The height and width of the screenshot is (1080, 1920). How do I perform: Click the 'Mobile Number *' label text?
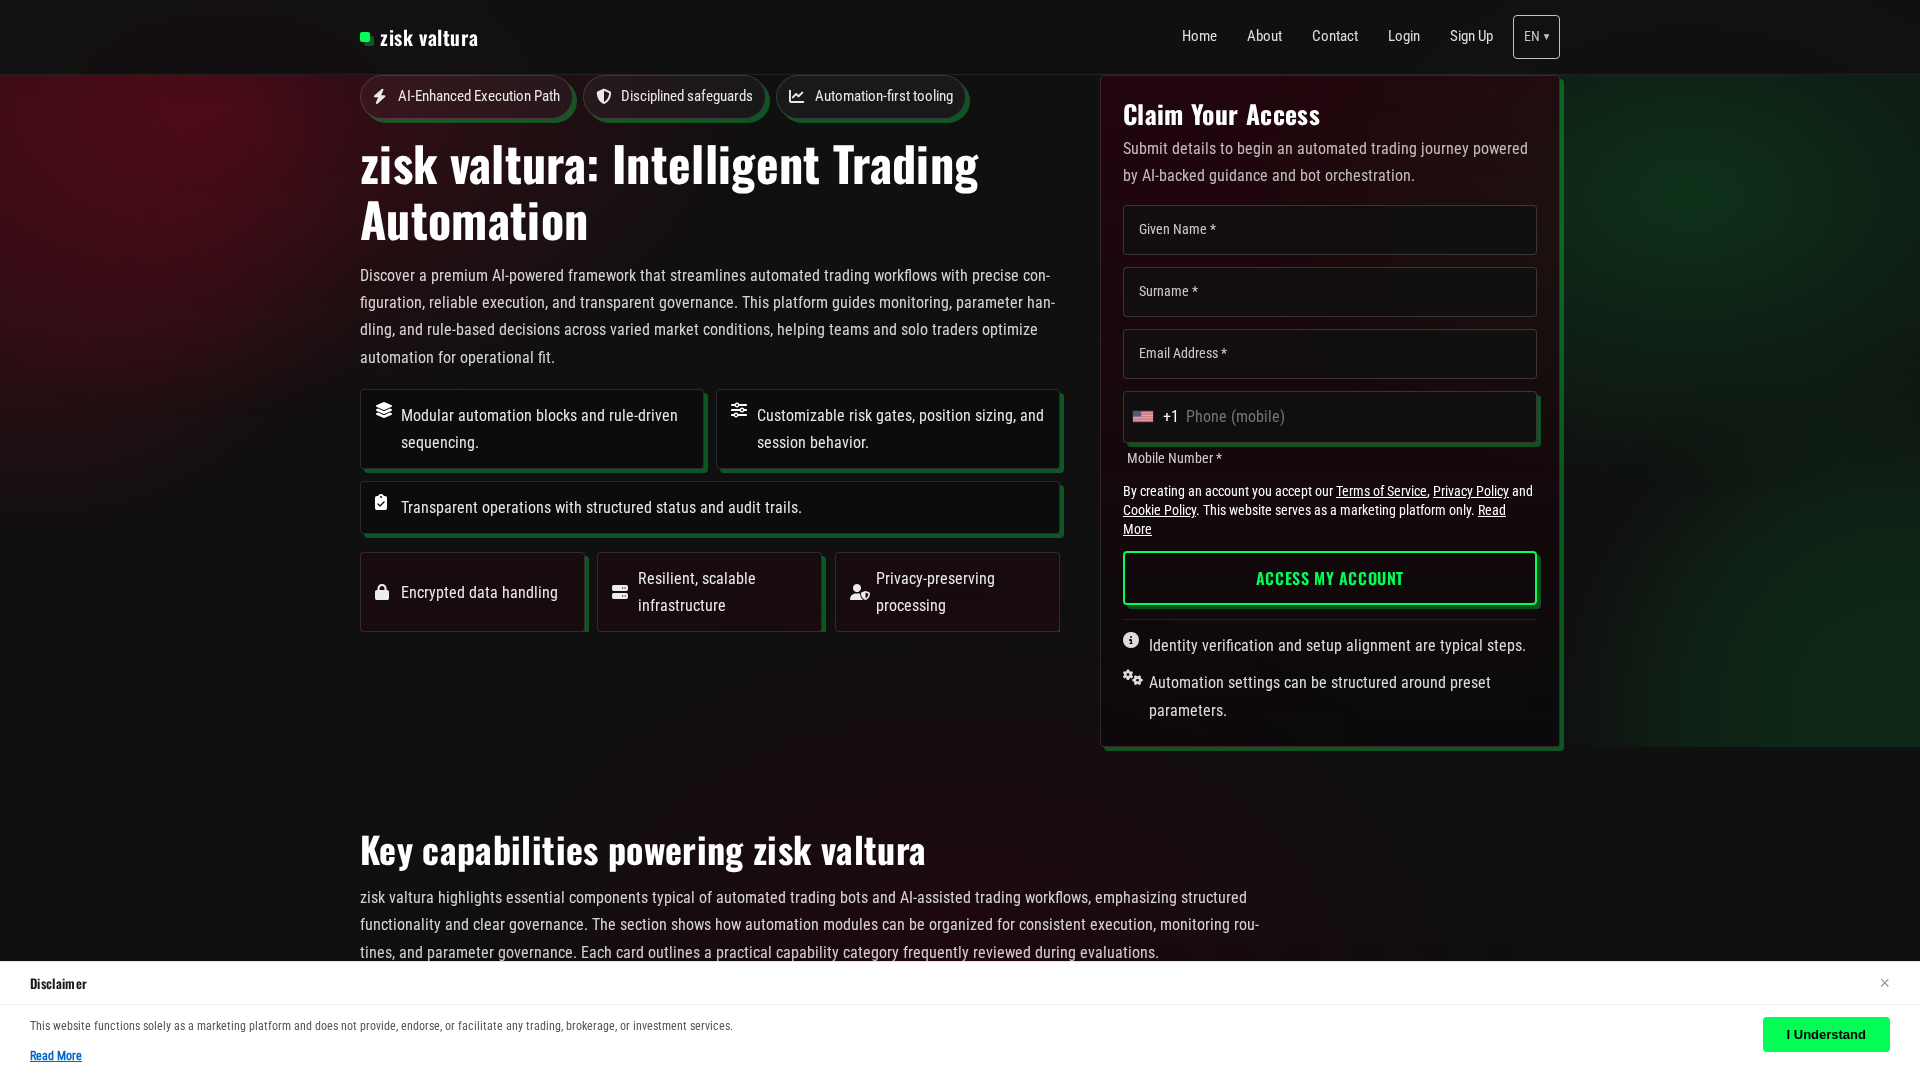(x=1174, y=458)
